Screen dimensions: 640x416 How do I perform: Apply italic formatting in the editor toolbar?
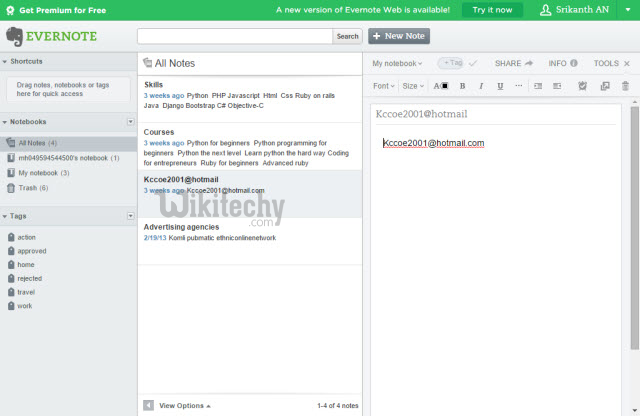(480, 86)
